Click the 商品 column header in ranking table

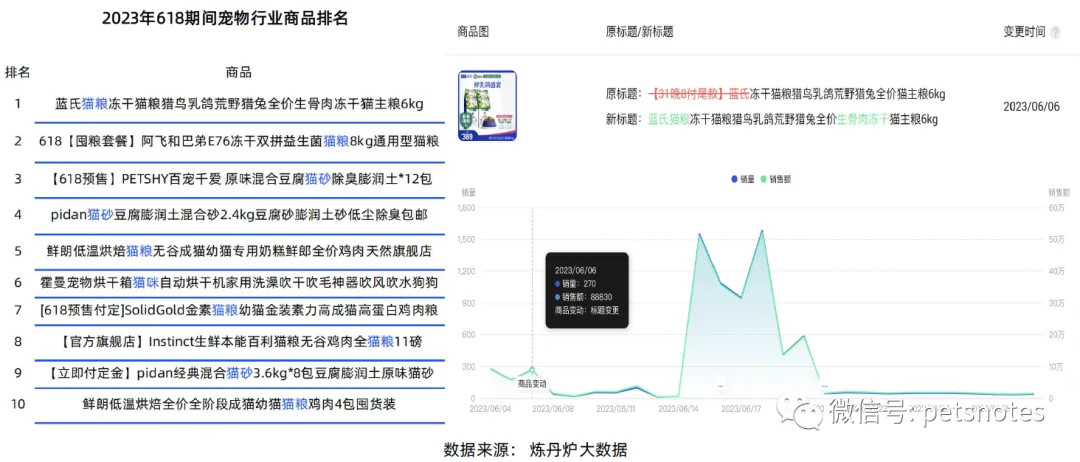pyautogui.click(x=238, y=72)
